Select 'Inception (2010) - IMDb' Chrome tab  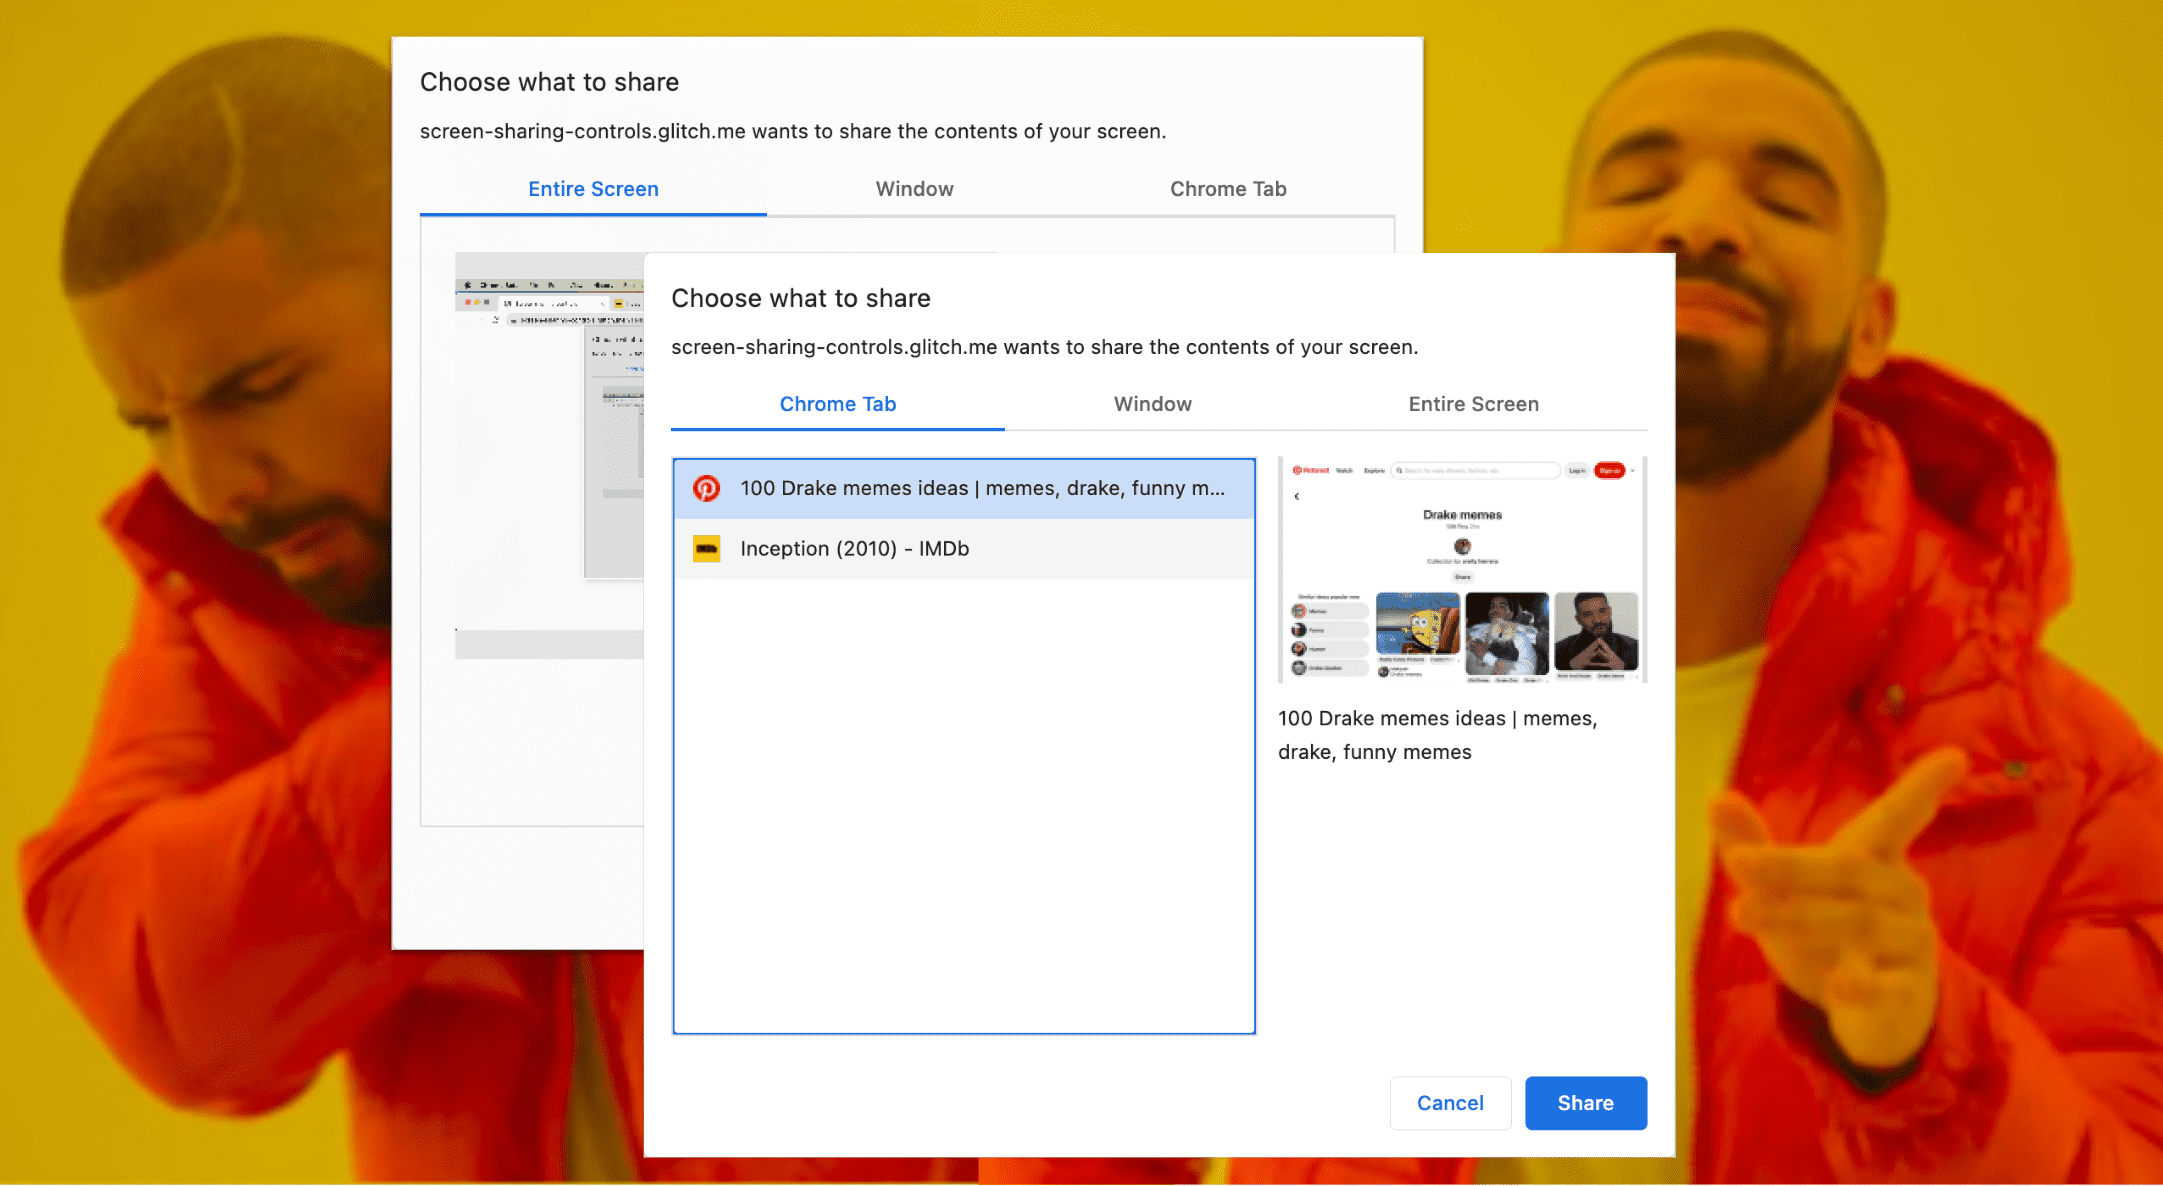coord(964,548)
